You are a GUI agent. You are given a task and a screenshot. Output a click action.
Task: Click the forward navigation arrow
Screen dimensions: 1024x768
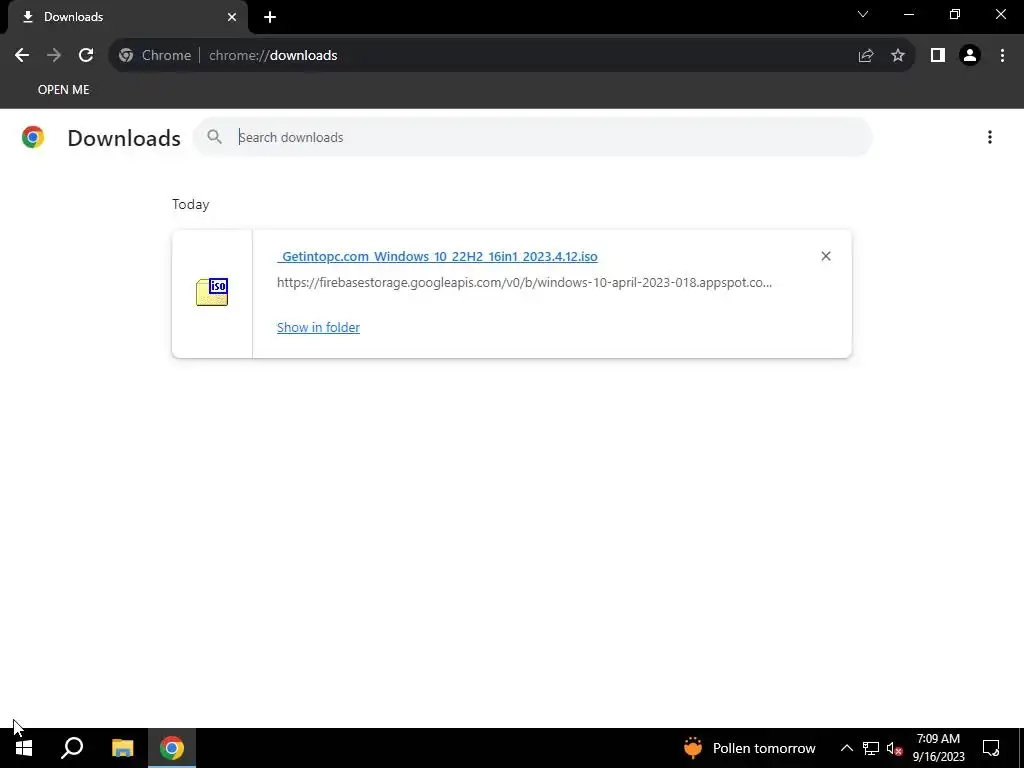click(x=54, y=56)
